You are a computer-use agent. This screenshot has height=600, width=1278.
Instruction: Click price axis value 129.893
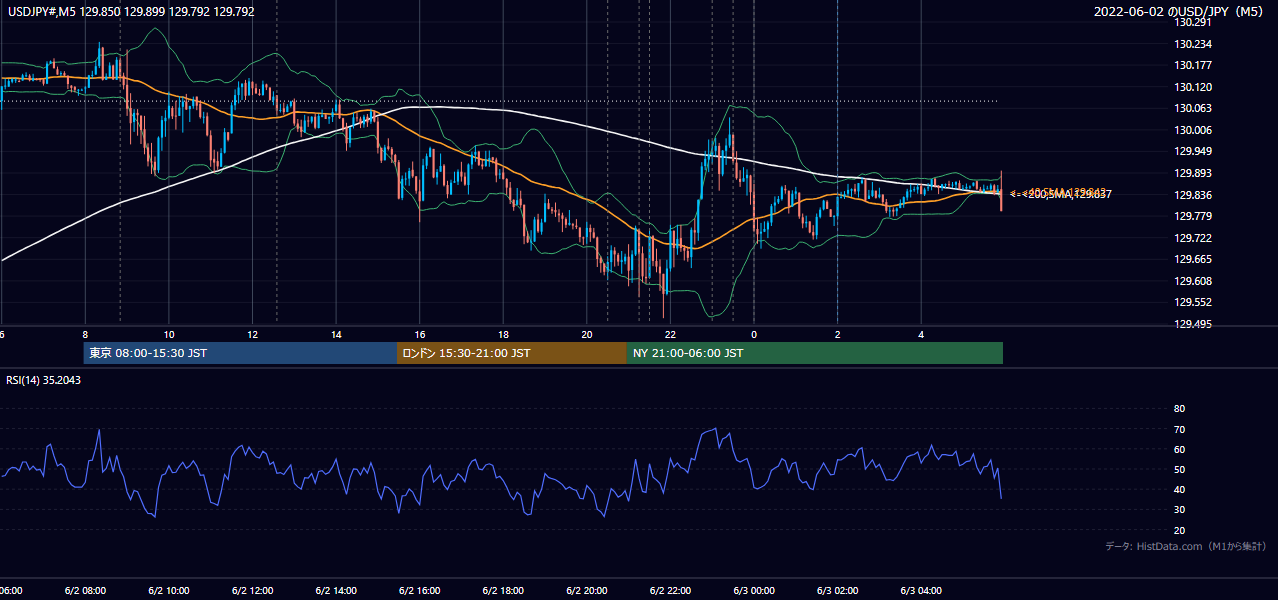click(x=1192, y=173)
